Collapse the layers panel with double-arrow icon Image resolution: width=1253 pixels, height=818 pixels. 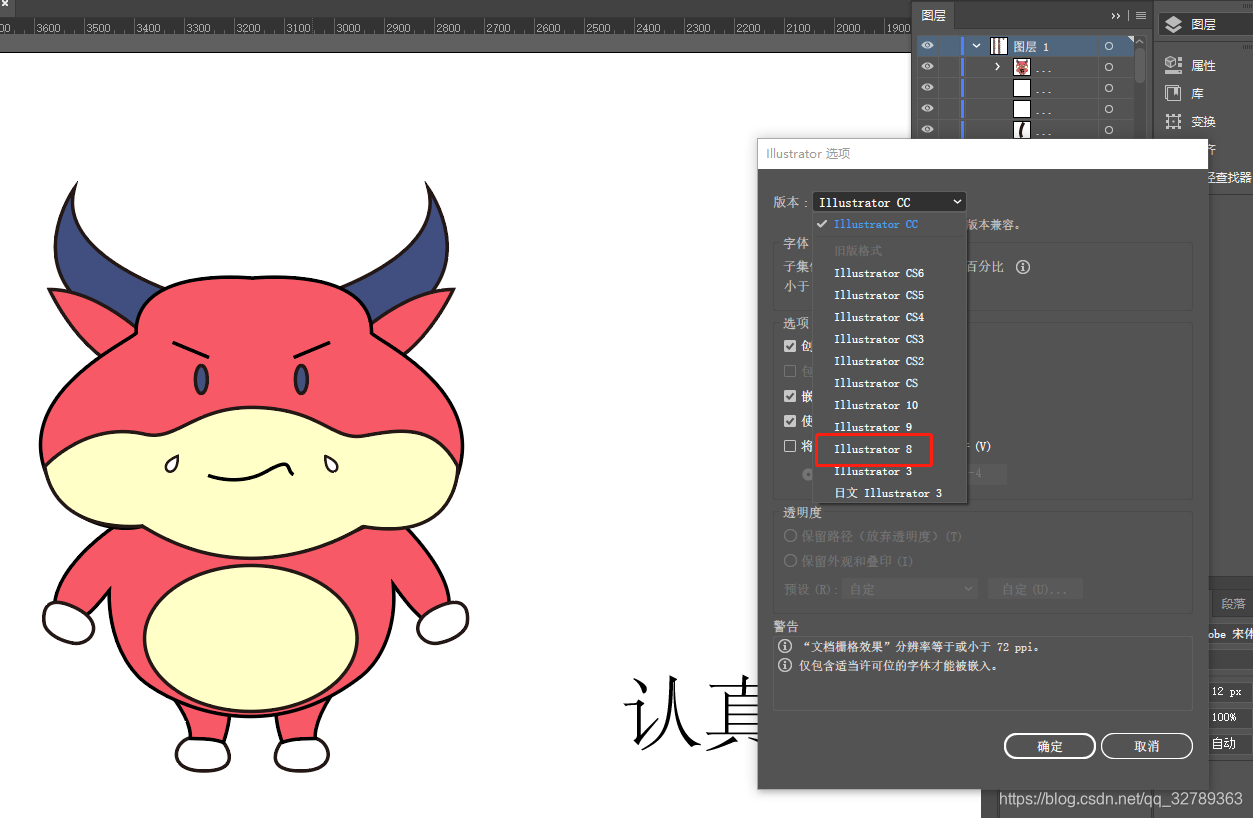point(1117,15)
